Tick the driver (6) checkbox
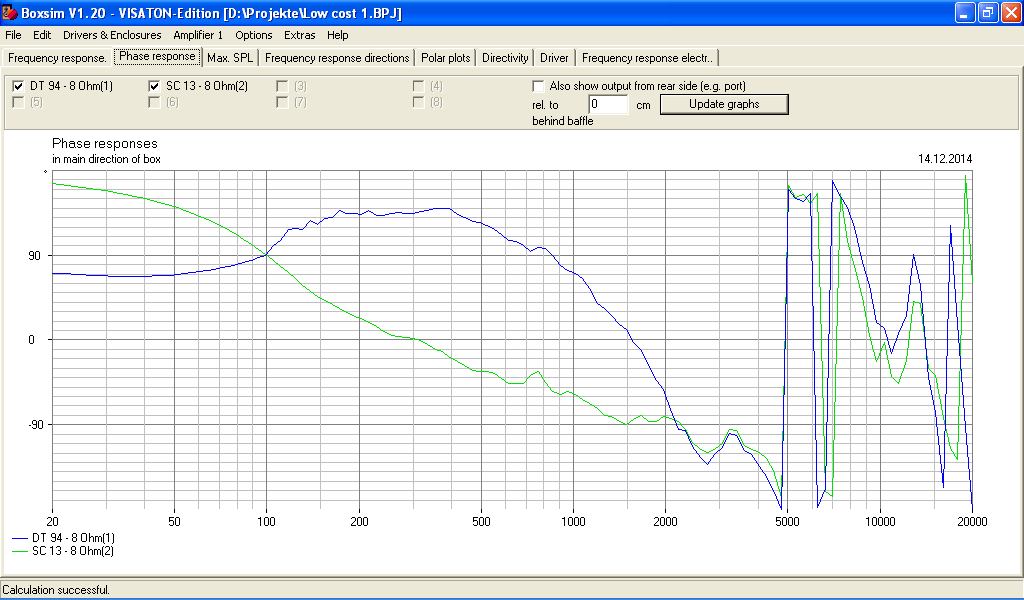The image size is (1024, 600). 154,103
